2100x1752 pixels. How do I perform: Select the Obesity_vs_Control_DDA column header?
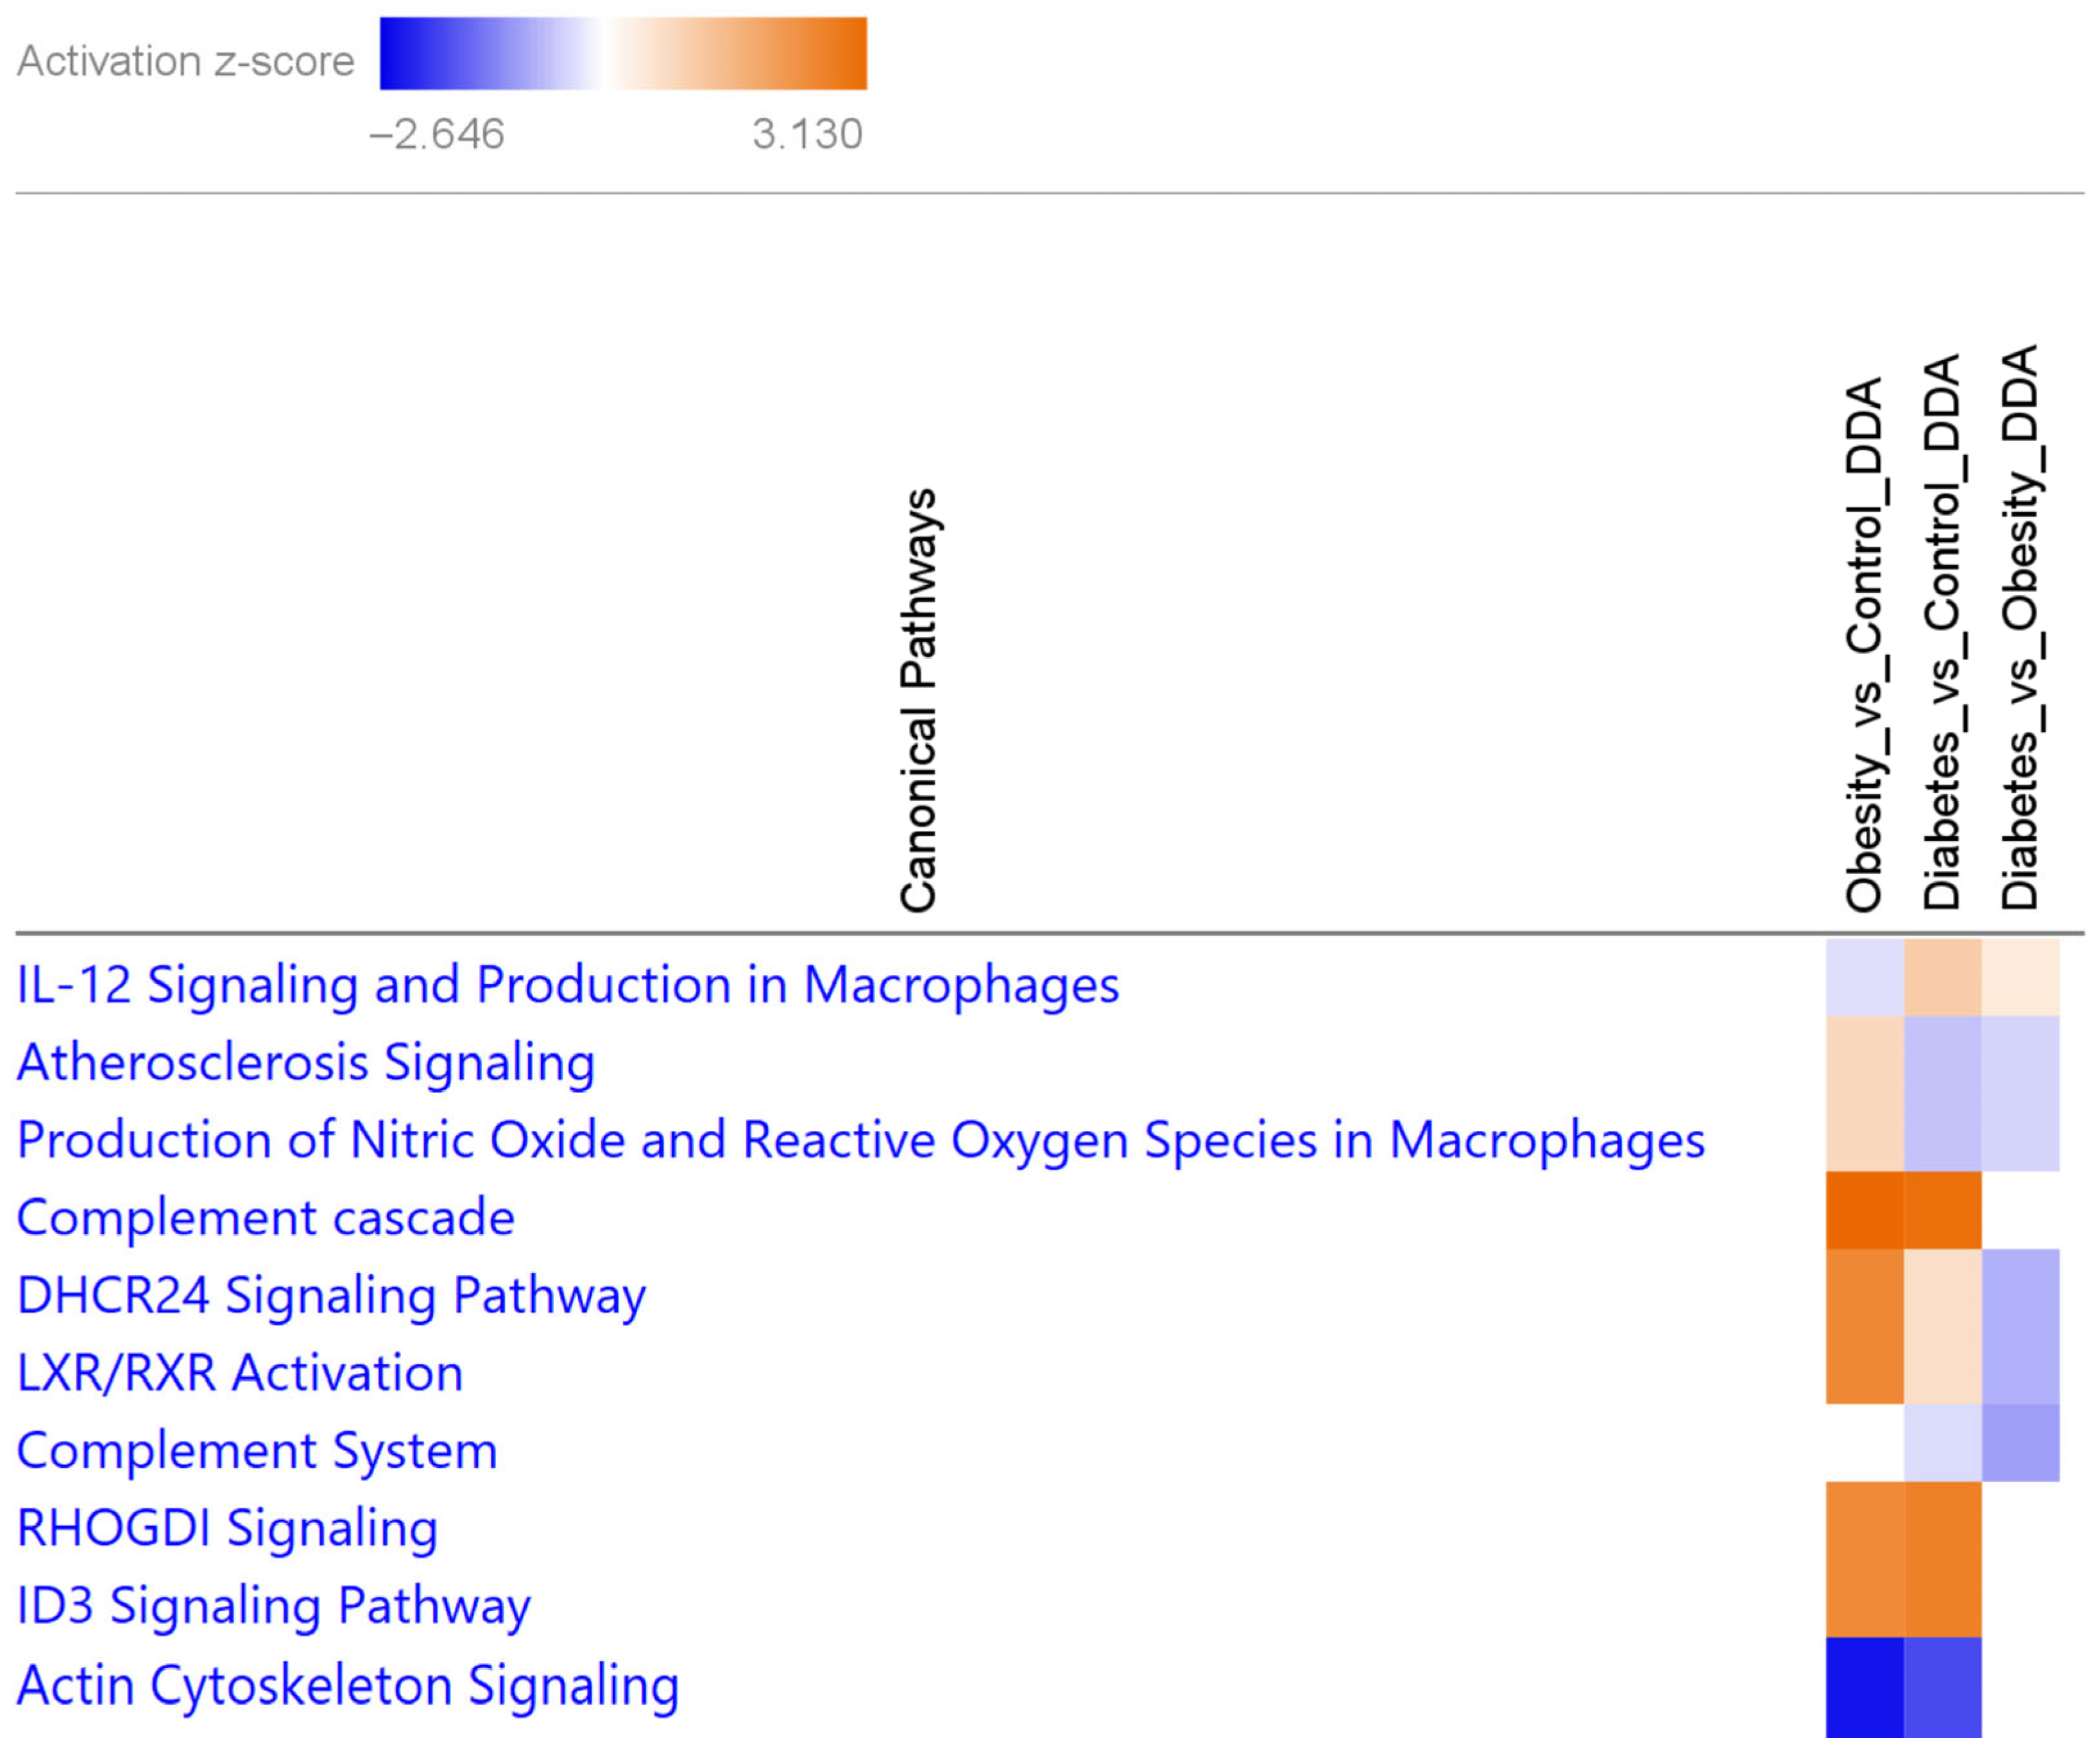click(1864, 645)
